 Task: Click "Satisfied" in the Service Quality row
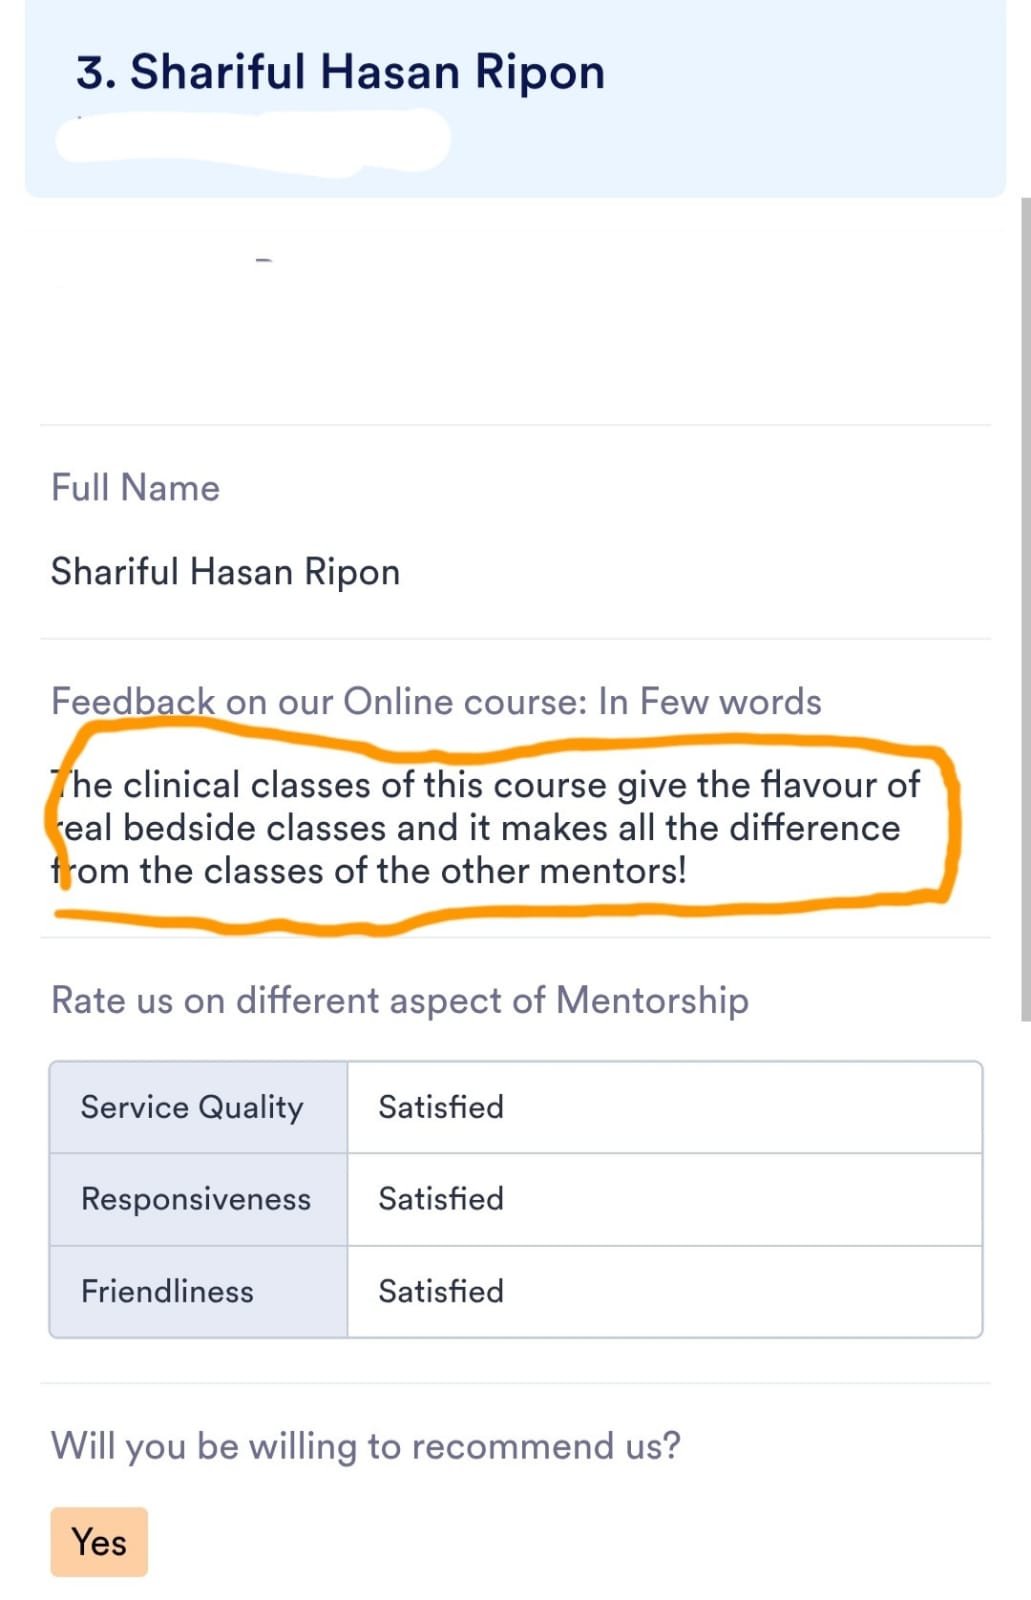click(x=441, y=1107)
